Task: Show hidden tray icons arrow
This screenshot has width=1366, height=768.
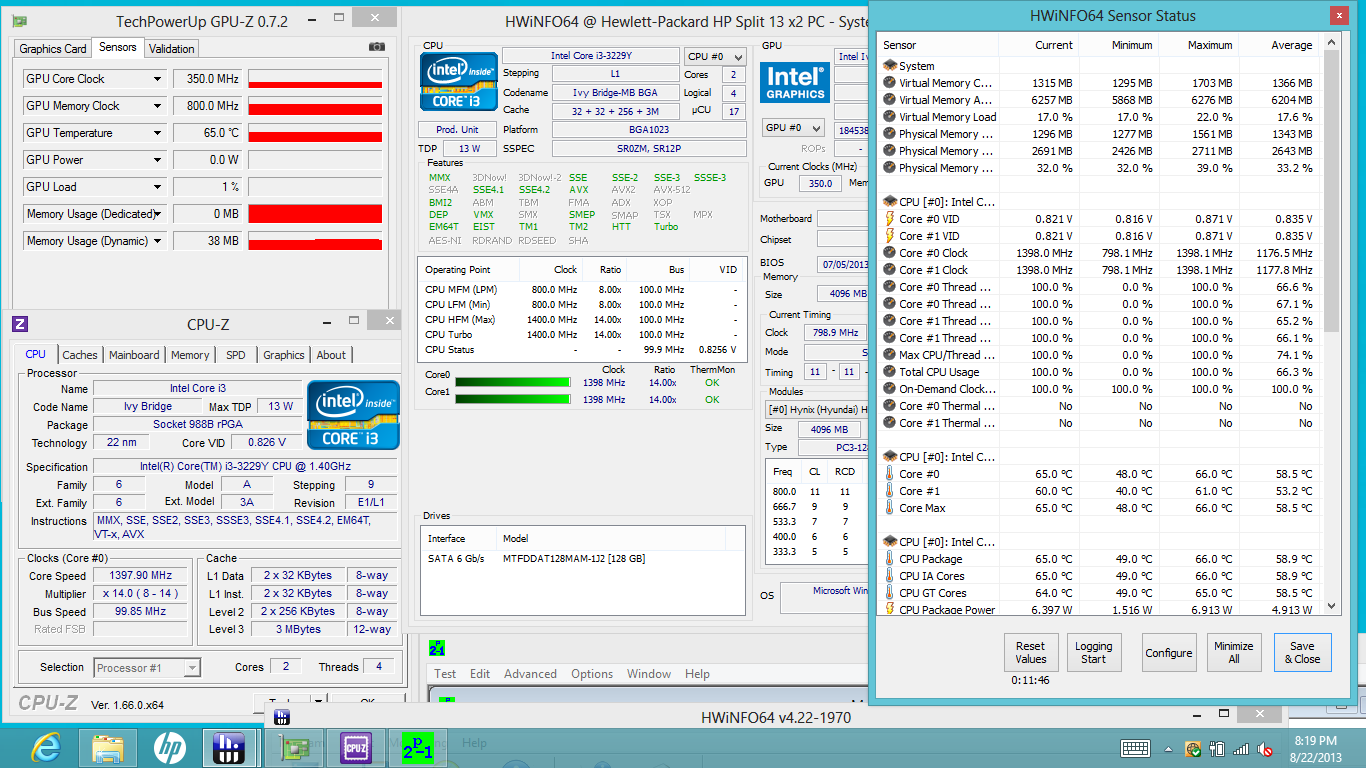Action: click(1169, 748)
